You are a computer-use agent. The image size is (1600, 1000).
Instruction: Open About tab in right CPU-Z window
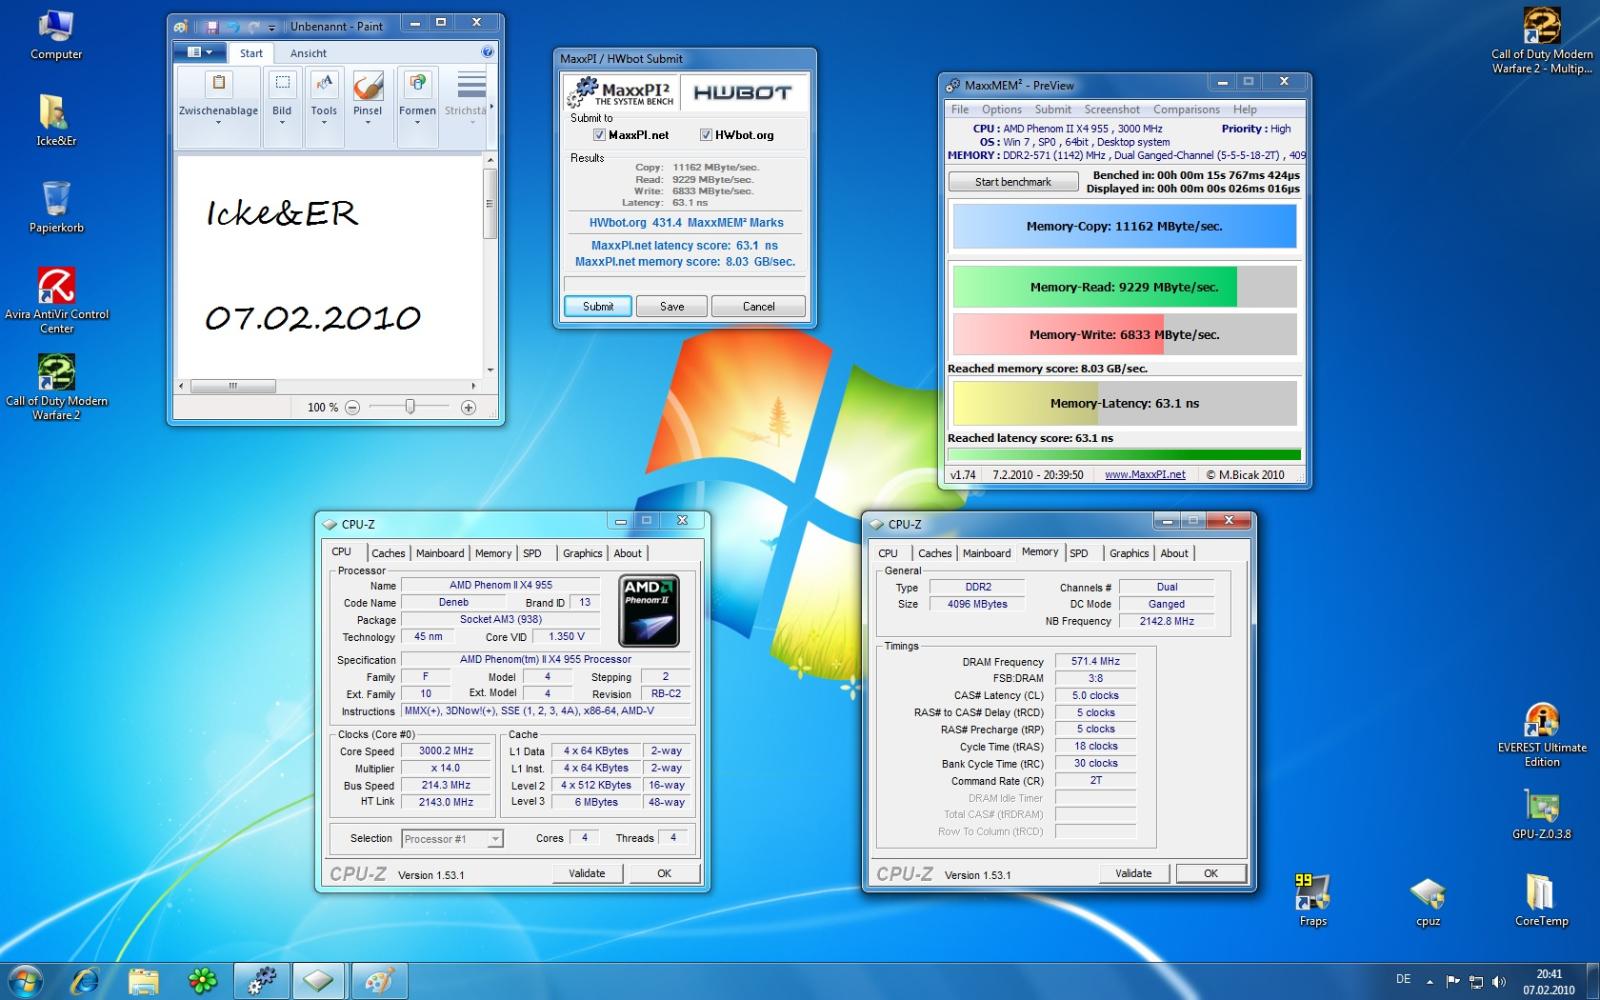[1174, 553]
